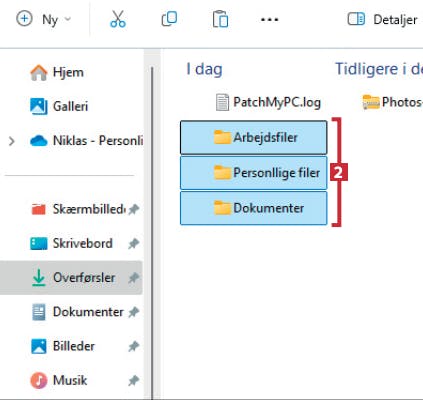
Task: Open the Dokumenter sidebar entry
Action: 78,312
